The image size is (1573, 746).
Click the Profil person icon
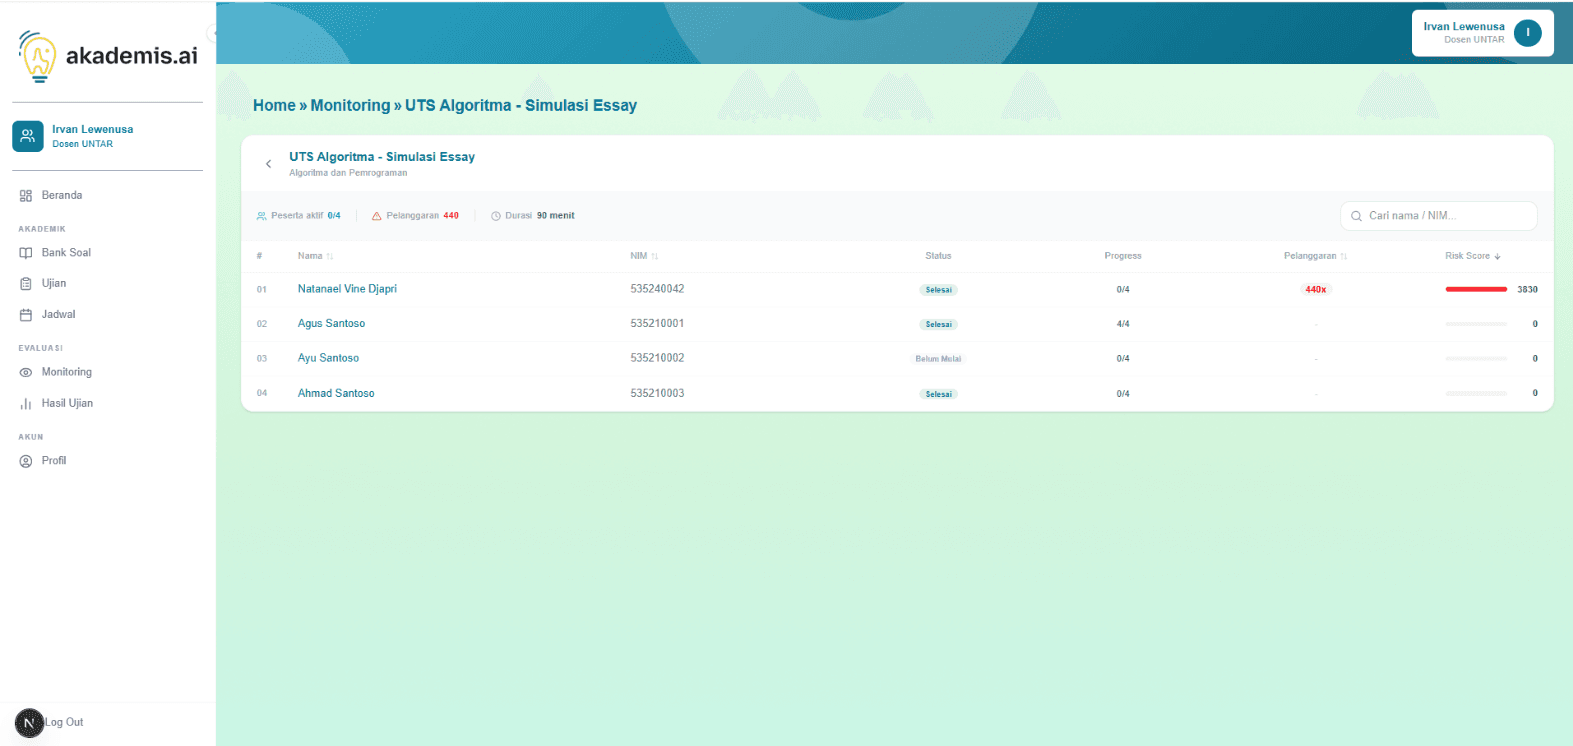tap(26, 461)
